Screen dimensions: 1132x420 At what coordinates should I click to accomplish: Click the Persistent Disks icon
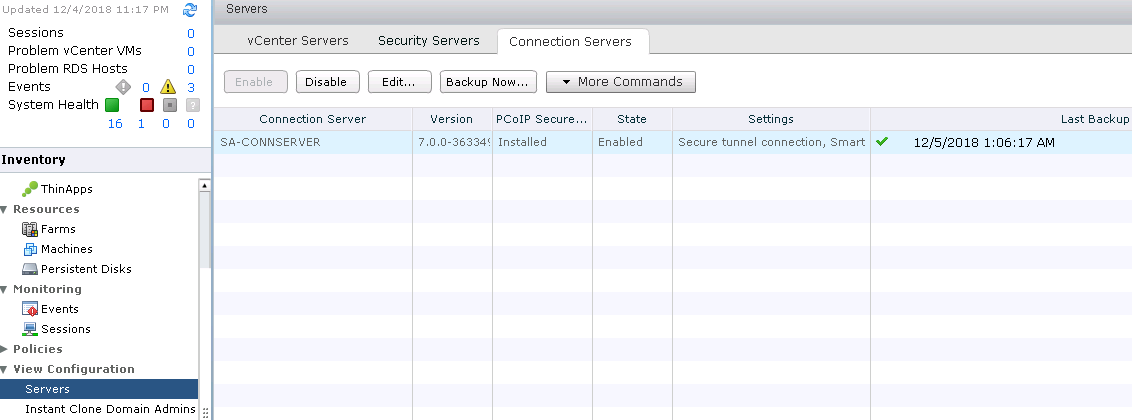[x=30, y=269]
